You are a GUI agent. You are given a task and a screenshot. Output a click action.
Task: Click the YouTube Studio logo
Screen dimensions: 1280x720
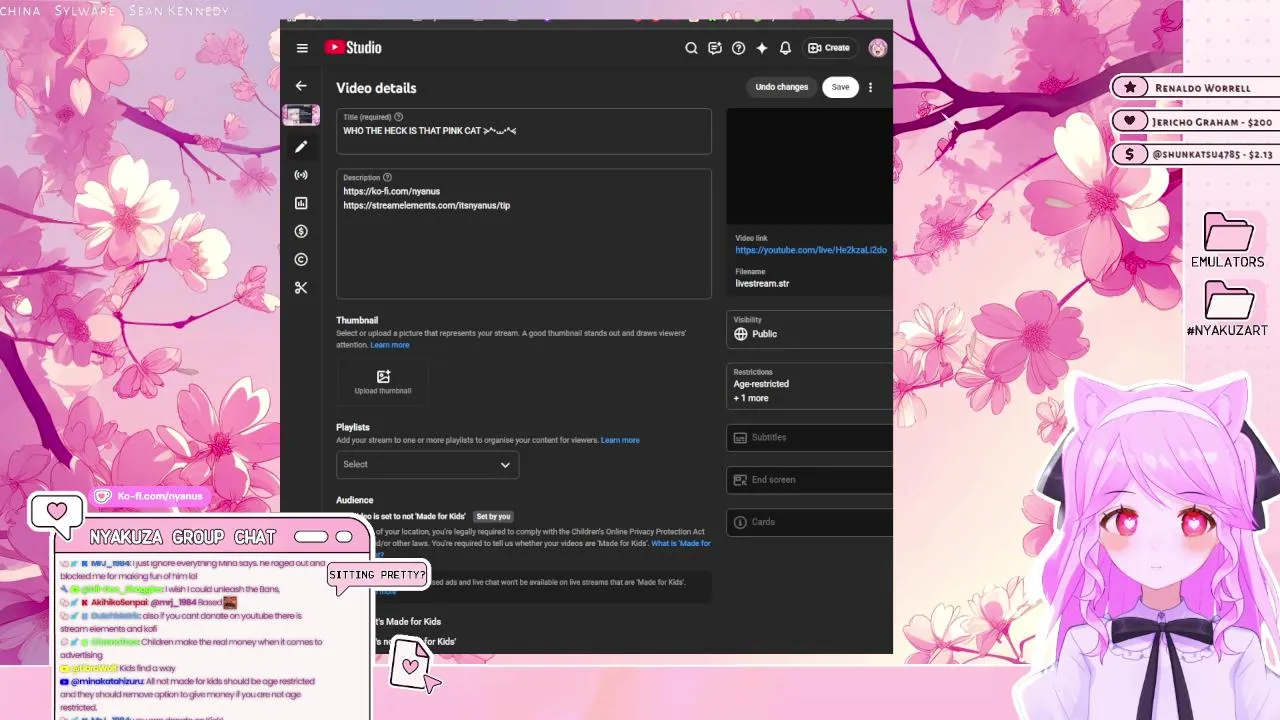pyautogui.click(x=352, y=48)
